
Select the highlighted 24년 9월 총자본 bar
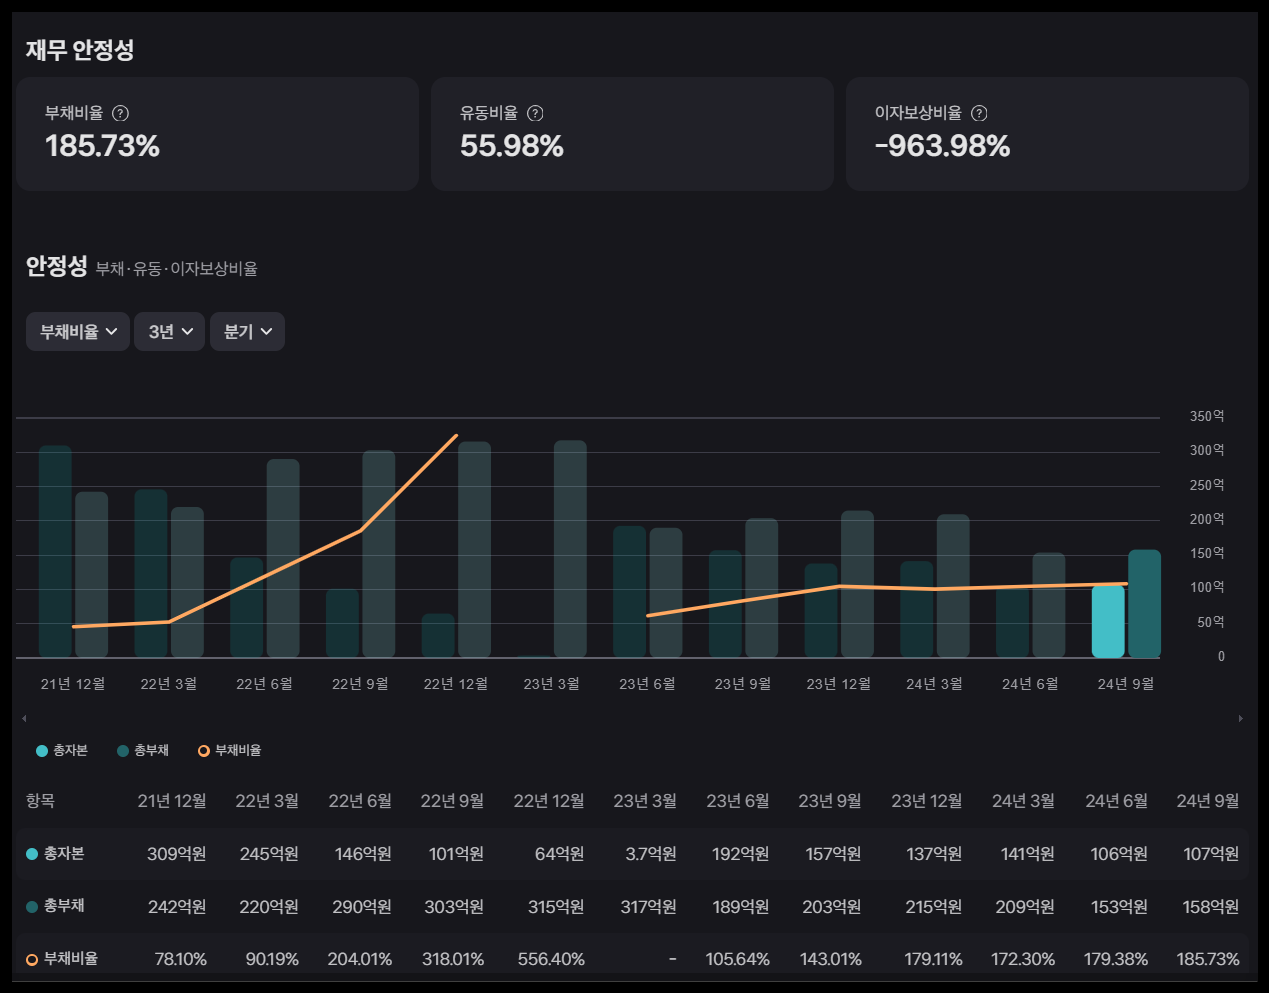pyautogui.click(x=1108, y=621)
